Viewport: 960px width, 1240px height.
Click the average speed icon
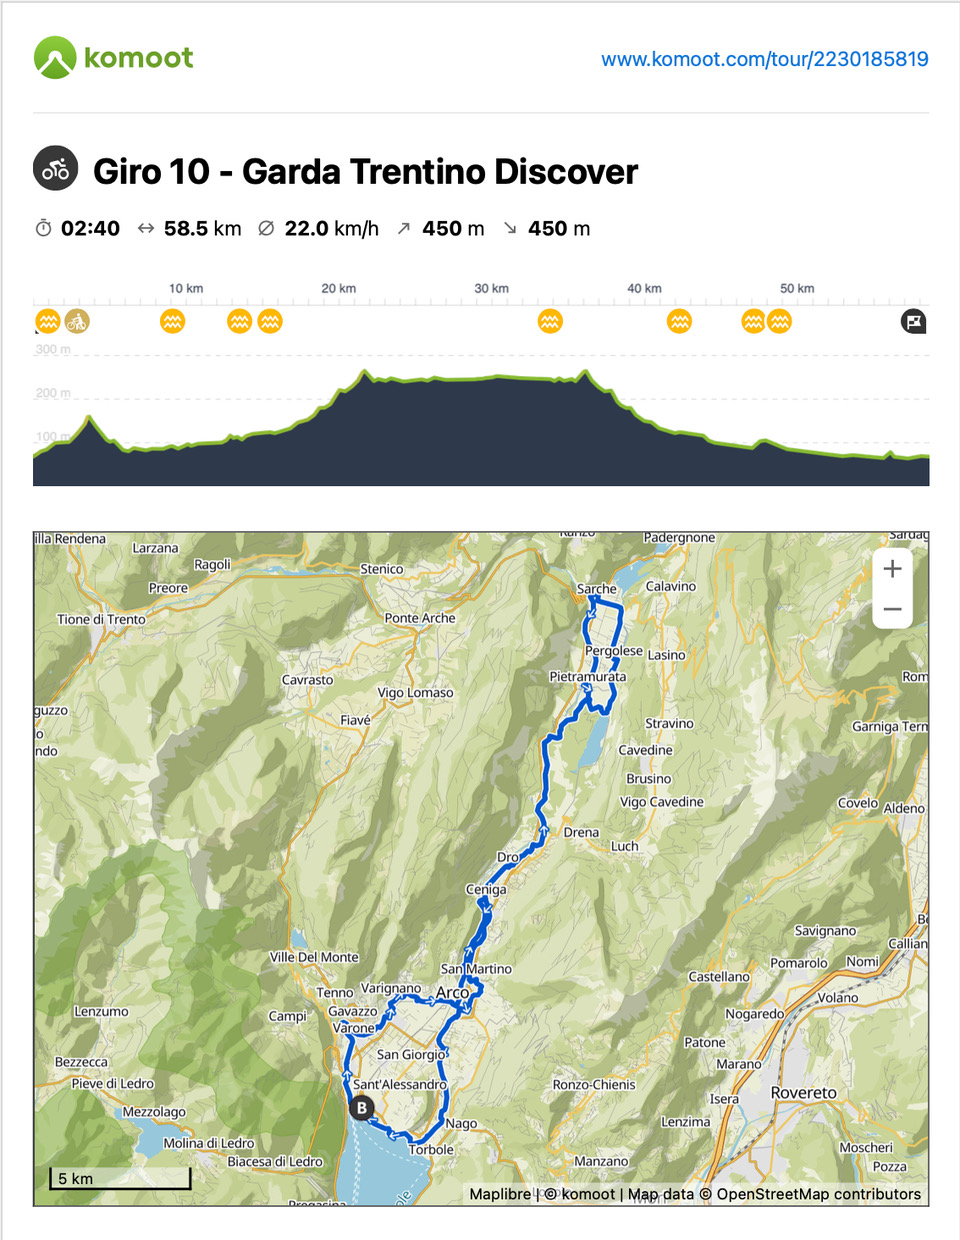(x=266, y=228)
